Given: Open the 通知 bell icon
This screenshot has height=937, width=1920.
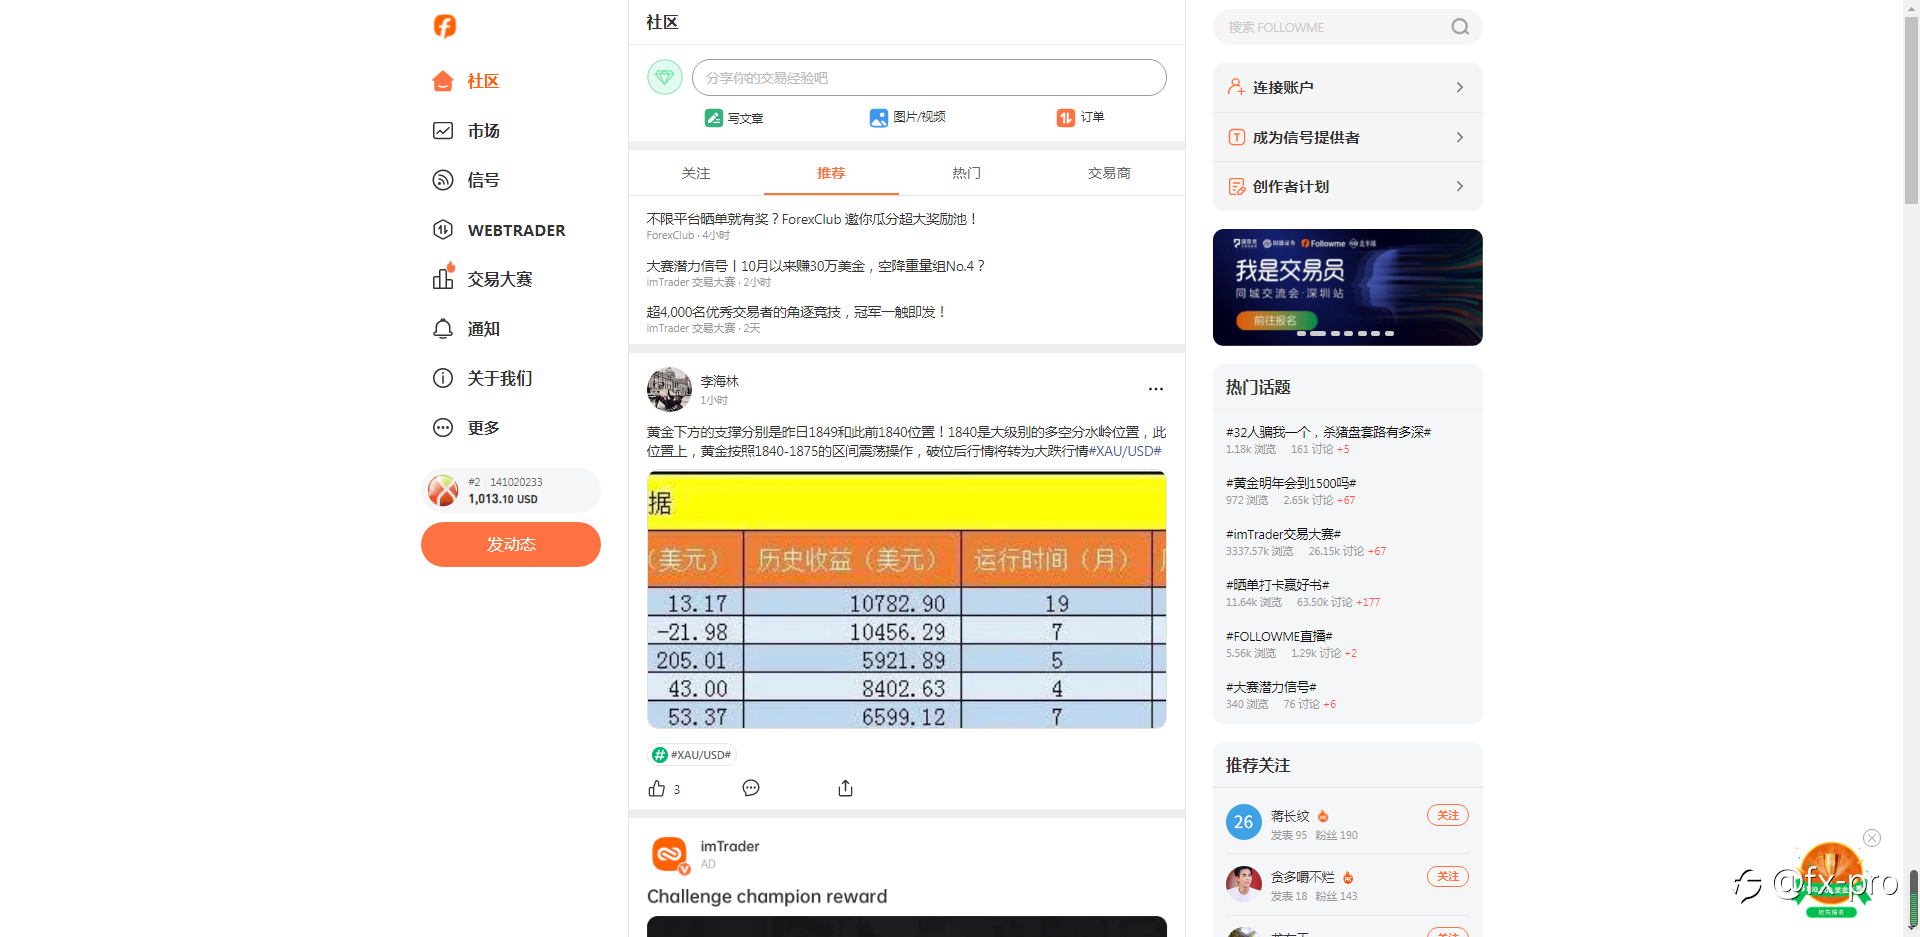Looking at the screenshot, I should [443, 328].
